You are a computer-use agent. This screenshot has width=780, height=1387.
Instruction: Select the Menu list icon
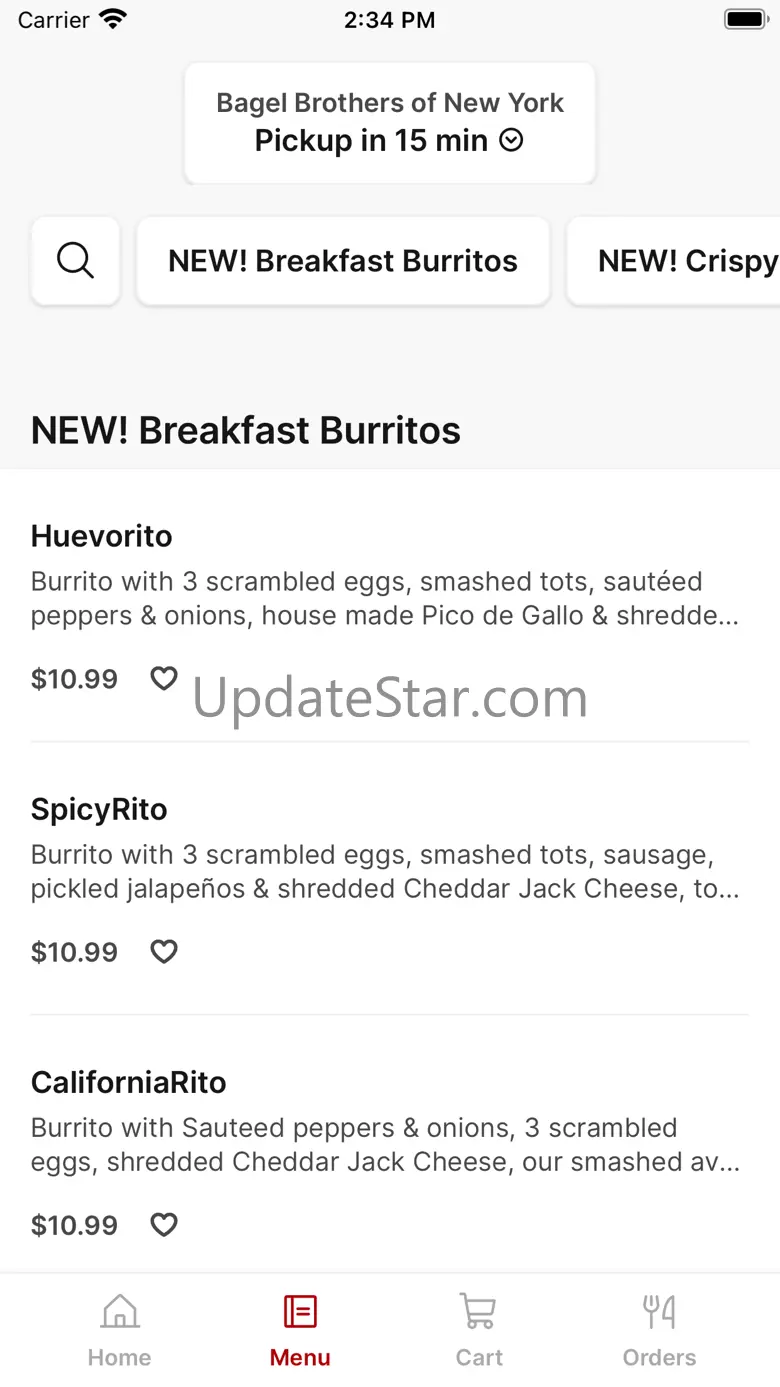tap(300, 1311)
